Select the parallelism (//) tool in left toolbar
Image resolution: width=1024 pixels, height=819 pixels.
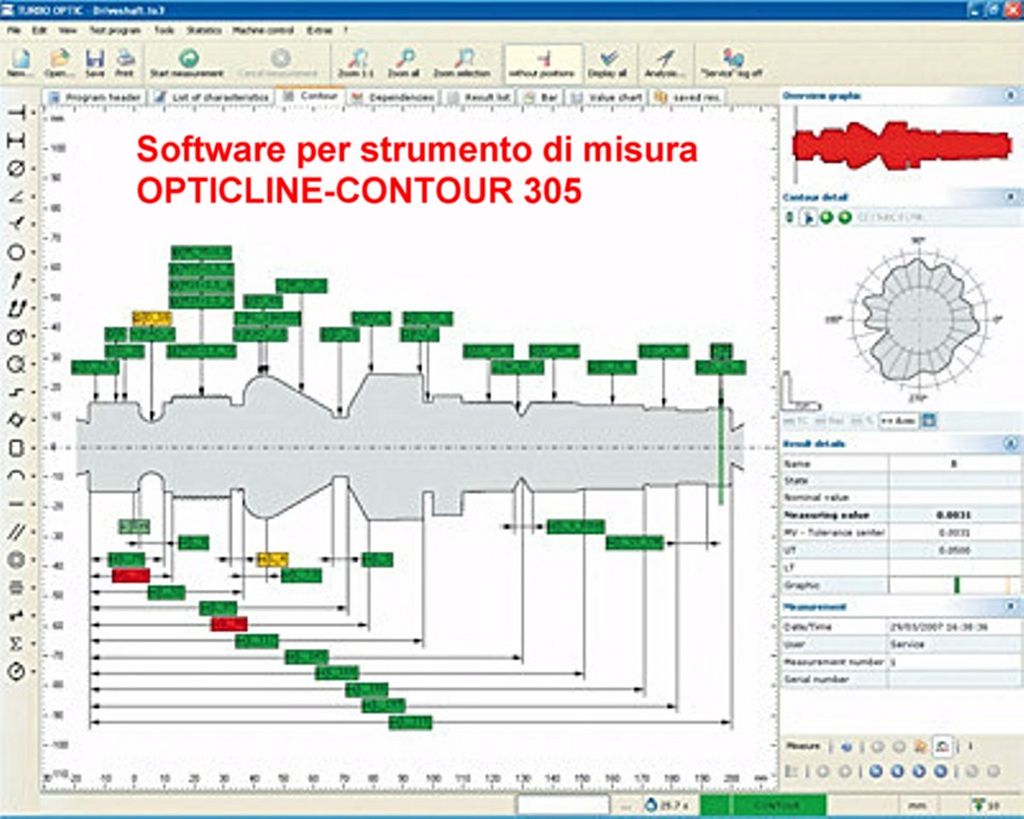(16, 532)
